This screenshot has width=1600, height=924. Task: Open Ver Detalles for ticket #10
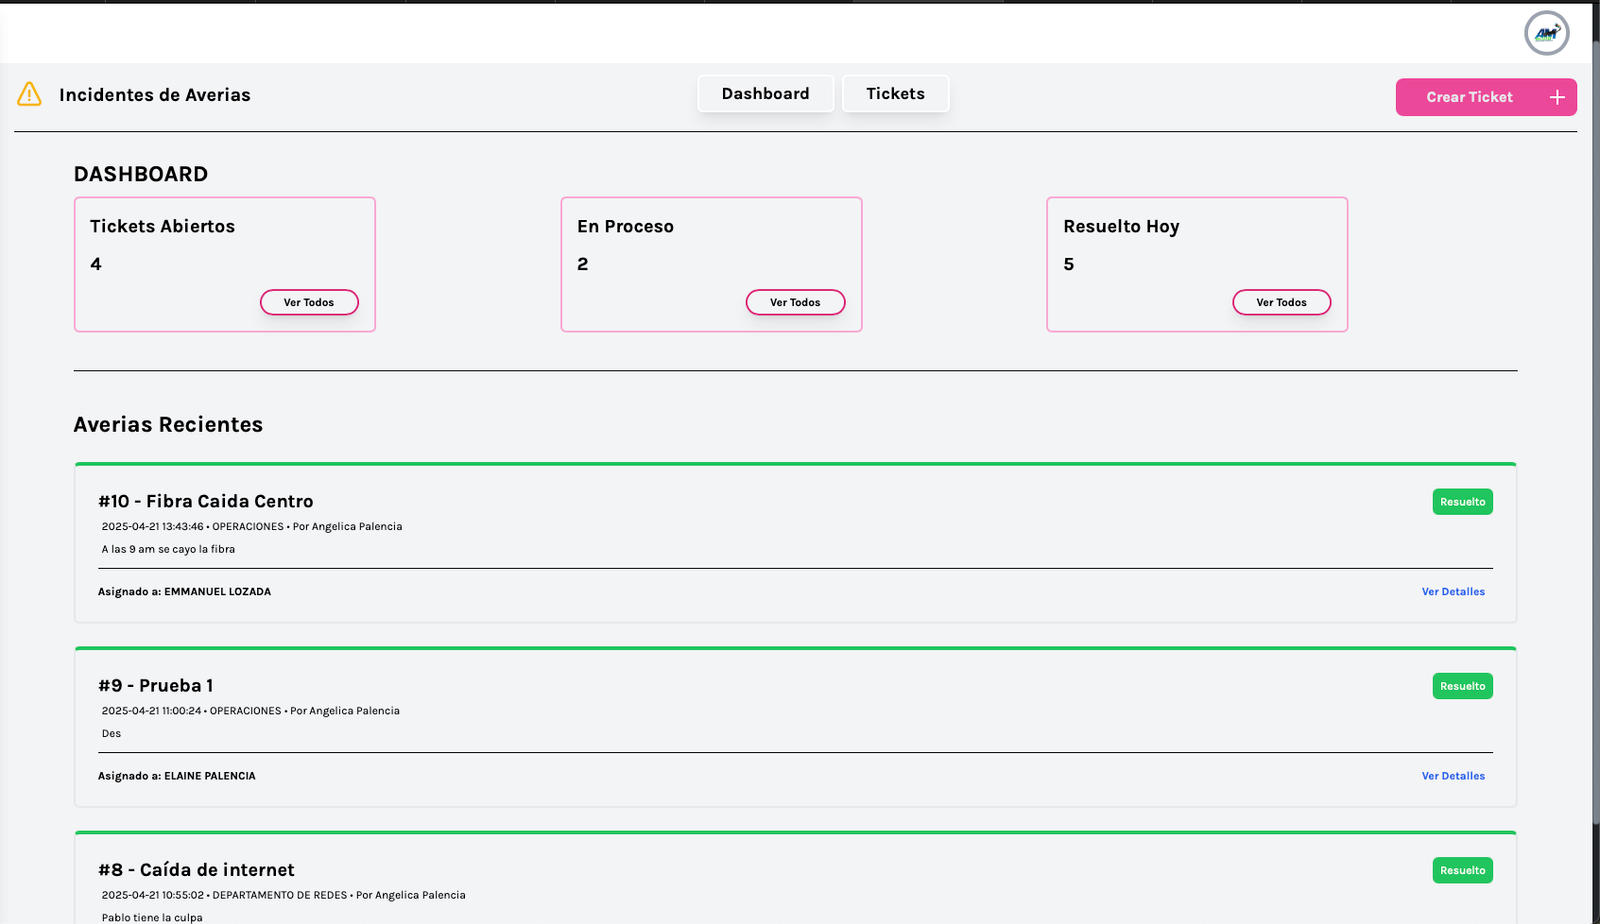pyautogui.click(x=1452, y=591)
